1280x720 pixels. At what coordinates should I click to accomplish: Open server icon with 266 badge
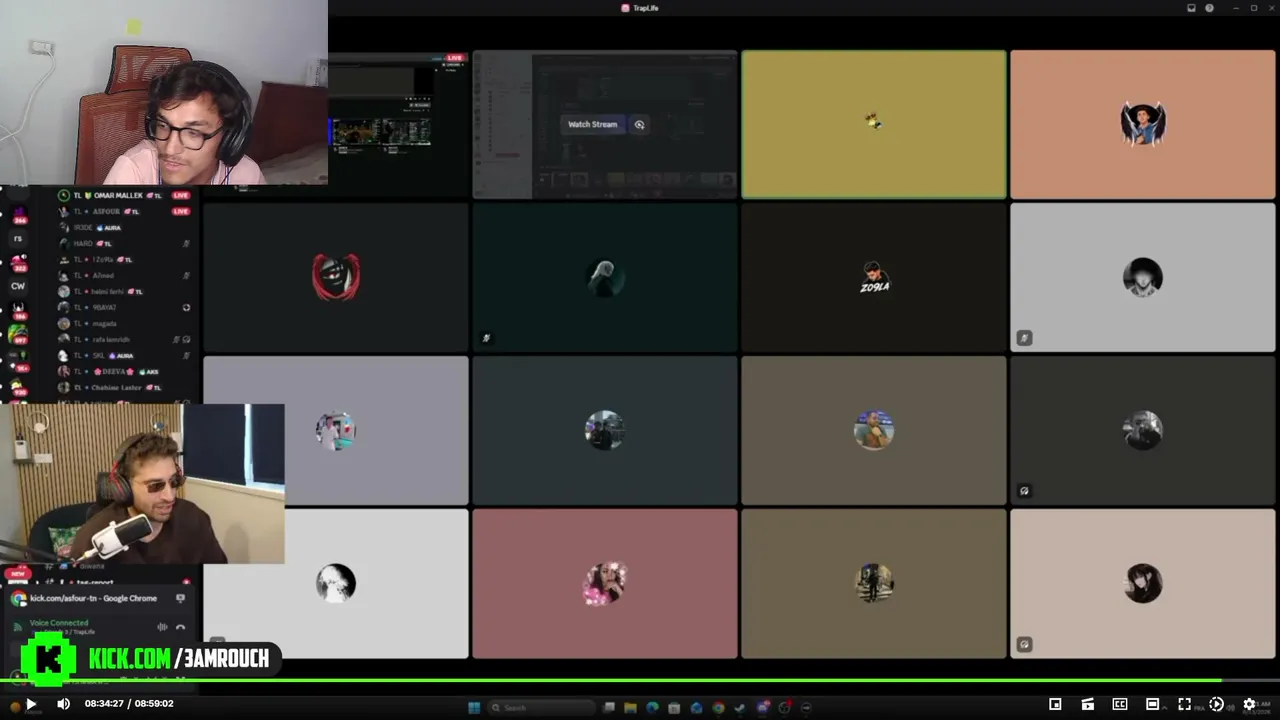(18, 215)
